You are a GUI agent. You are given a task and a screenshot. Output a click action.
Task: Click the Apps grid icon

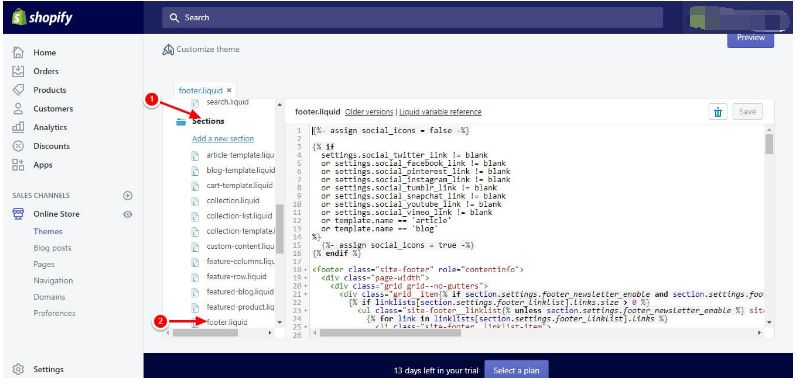18,165
